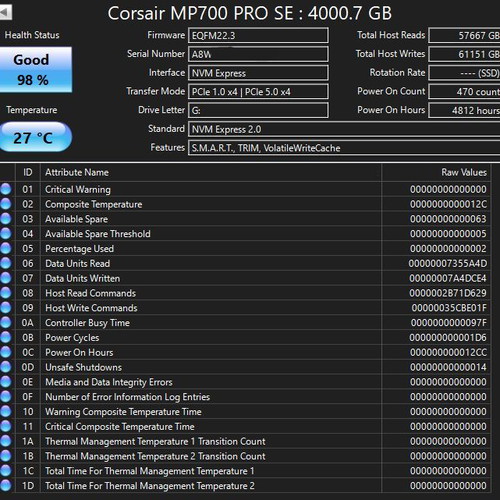This screenshot has width=500, height=500.
Task: Click the Power On Hours value field
Action: [x=464, y=110]
